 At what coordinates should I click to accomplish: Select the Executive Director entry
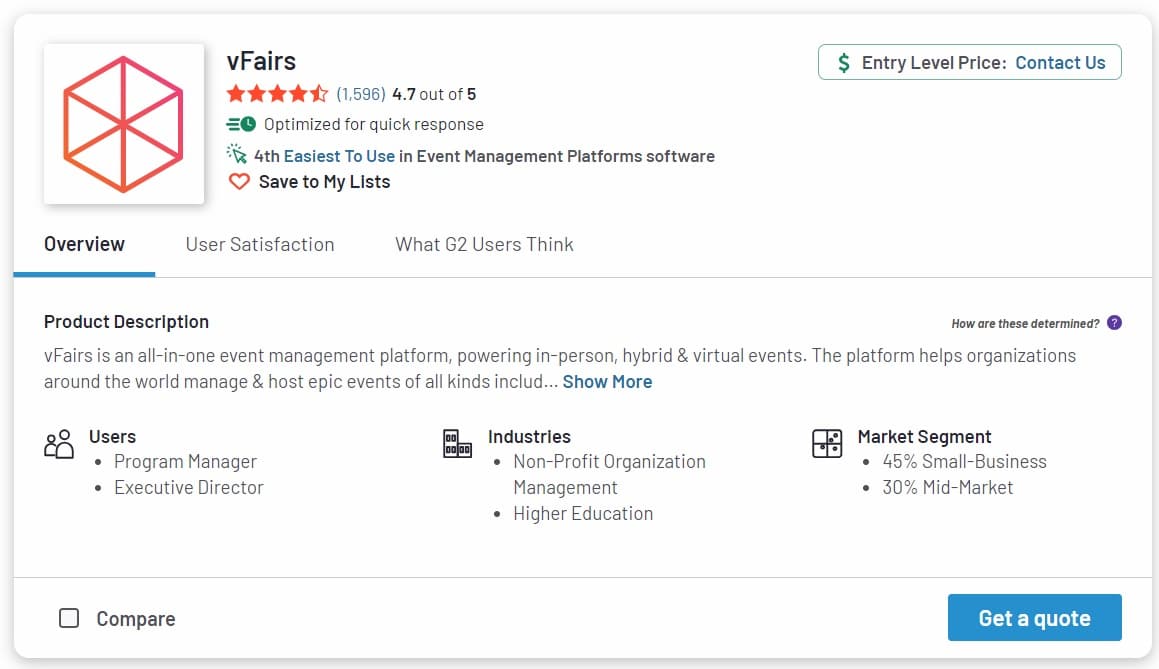tap(188, 487)
